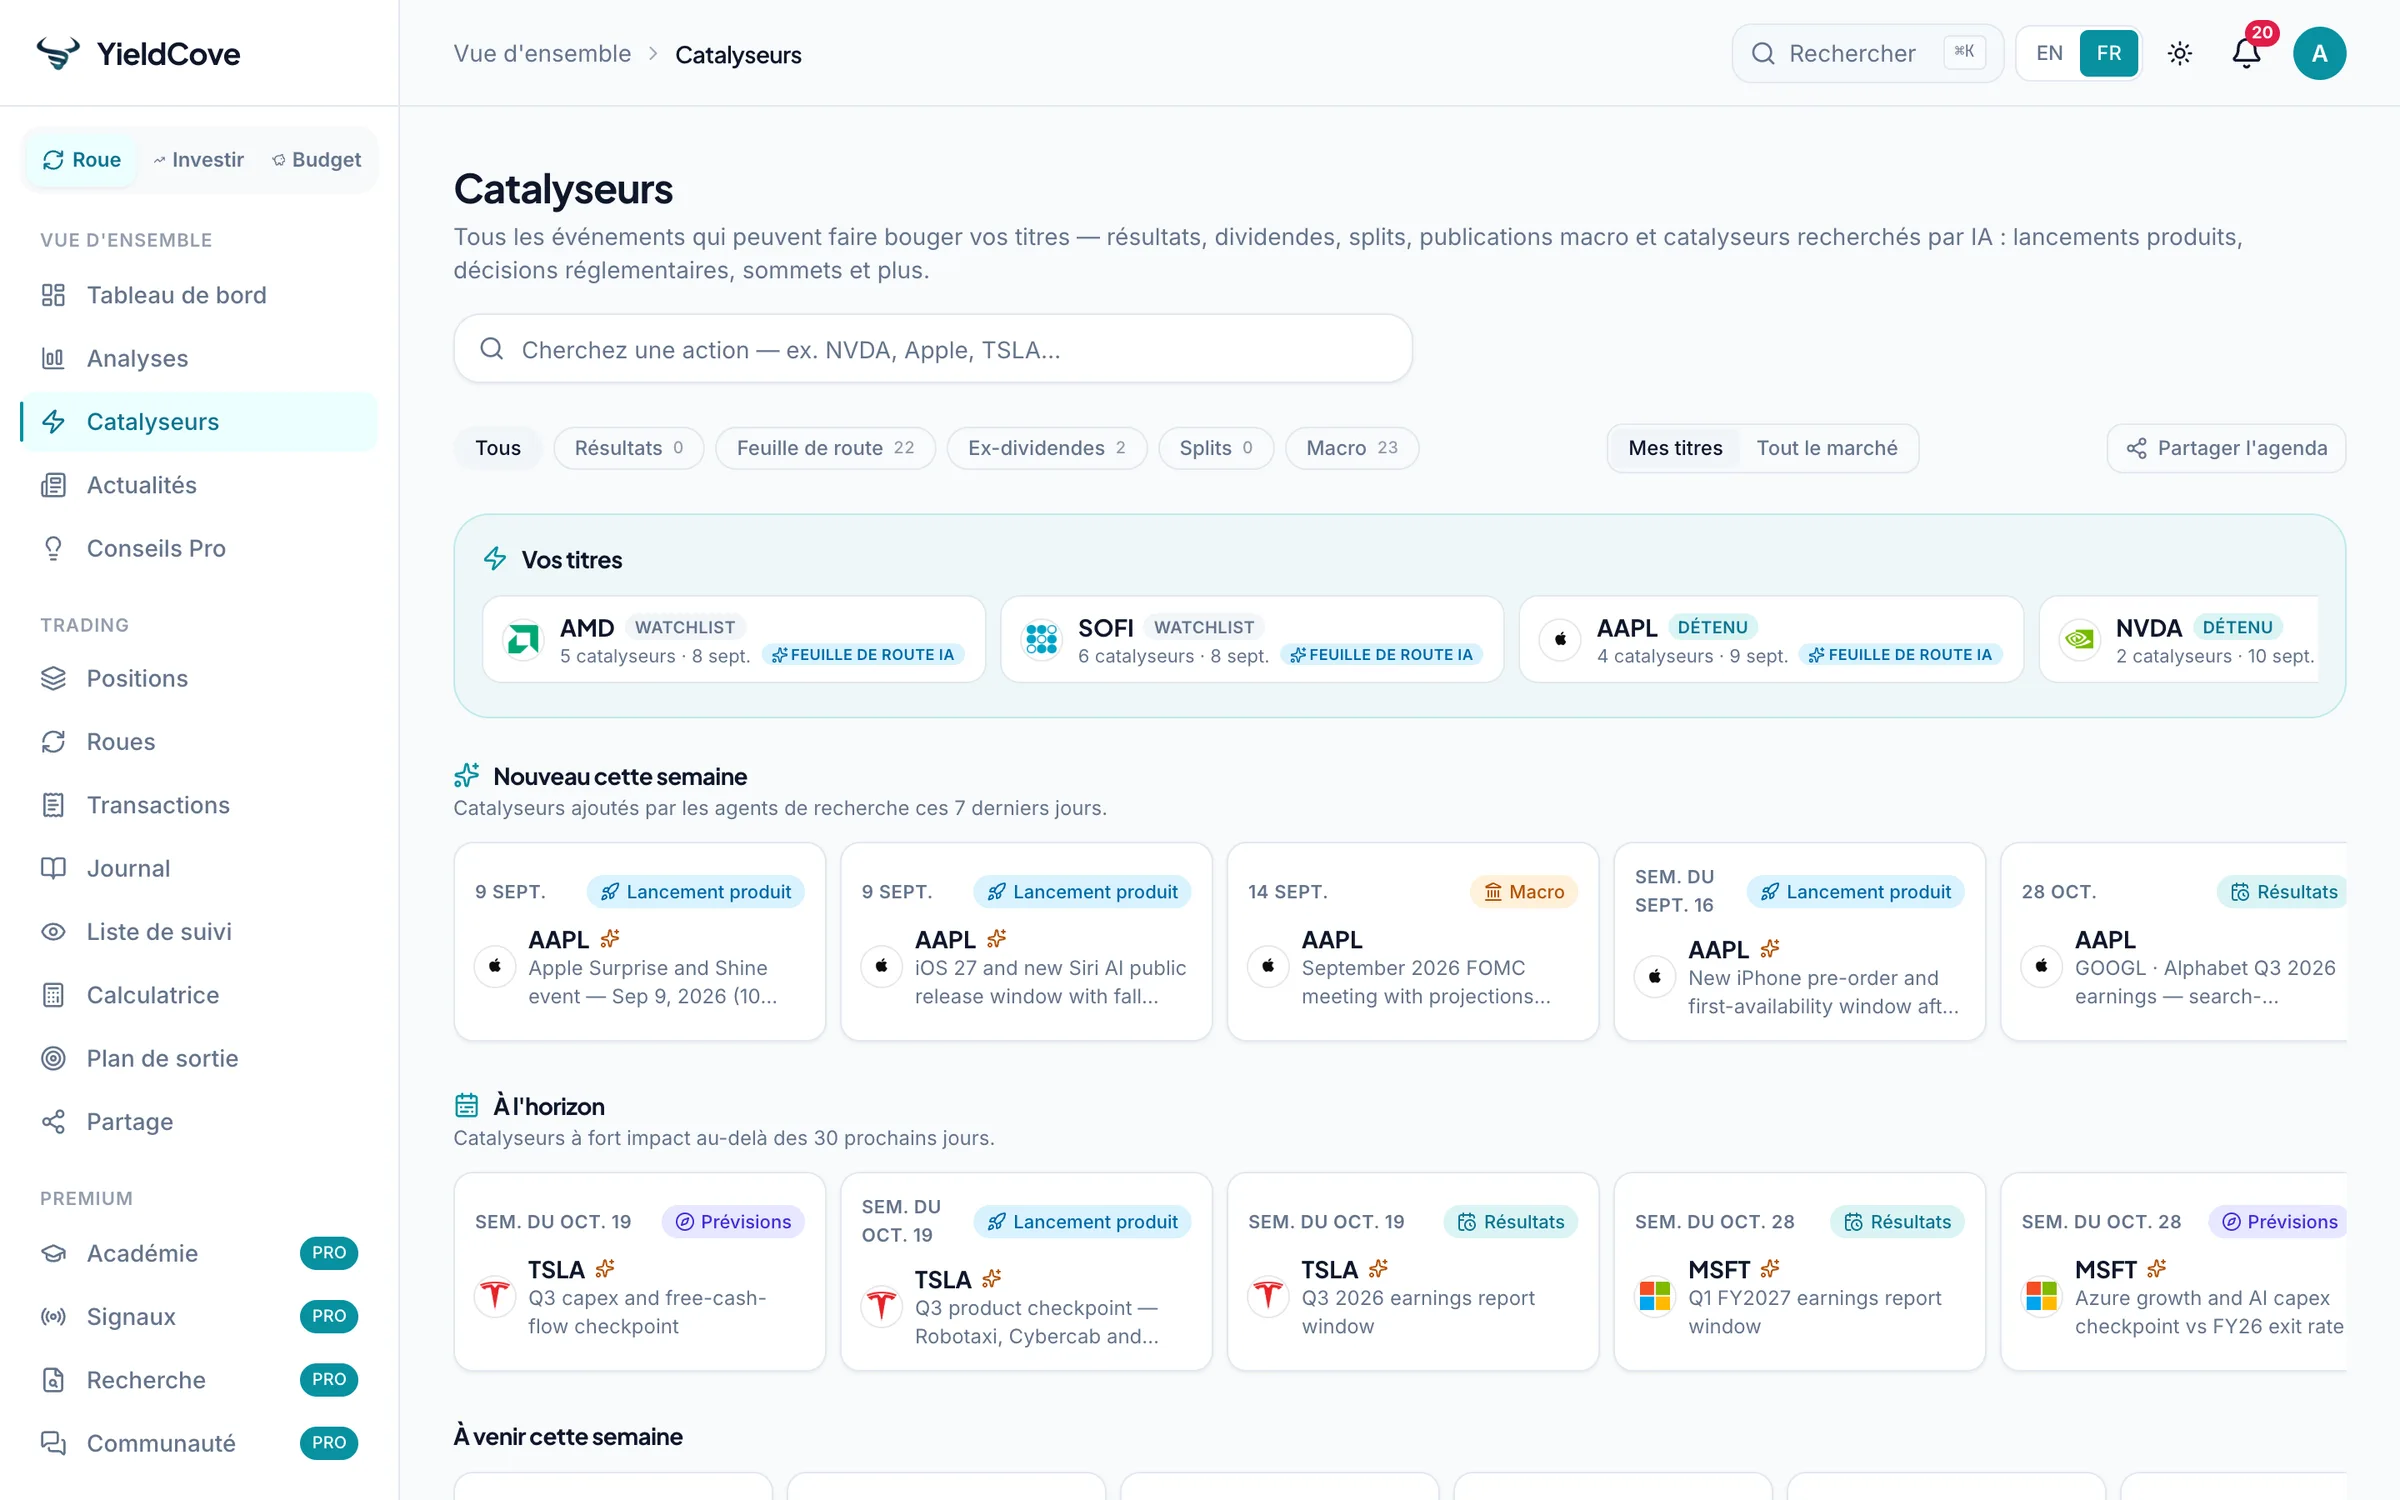This screenshot has height=1500, width=2400.
Task: Open AAPL card in Vos titres
Action: coord(1770,639)
